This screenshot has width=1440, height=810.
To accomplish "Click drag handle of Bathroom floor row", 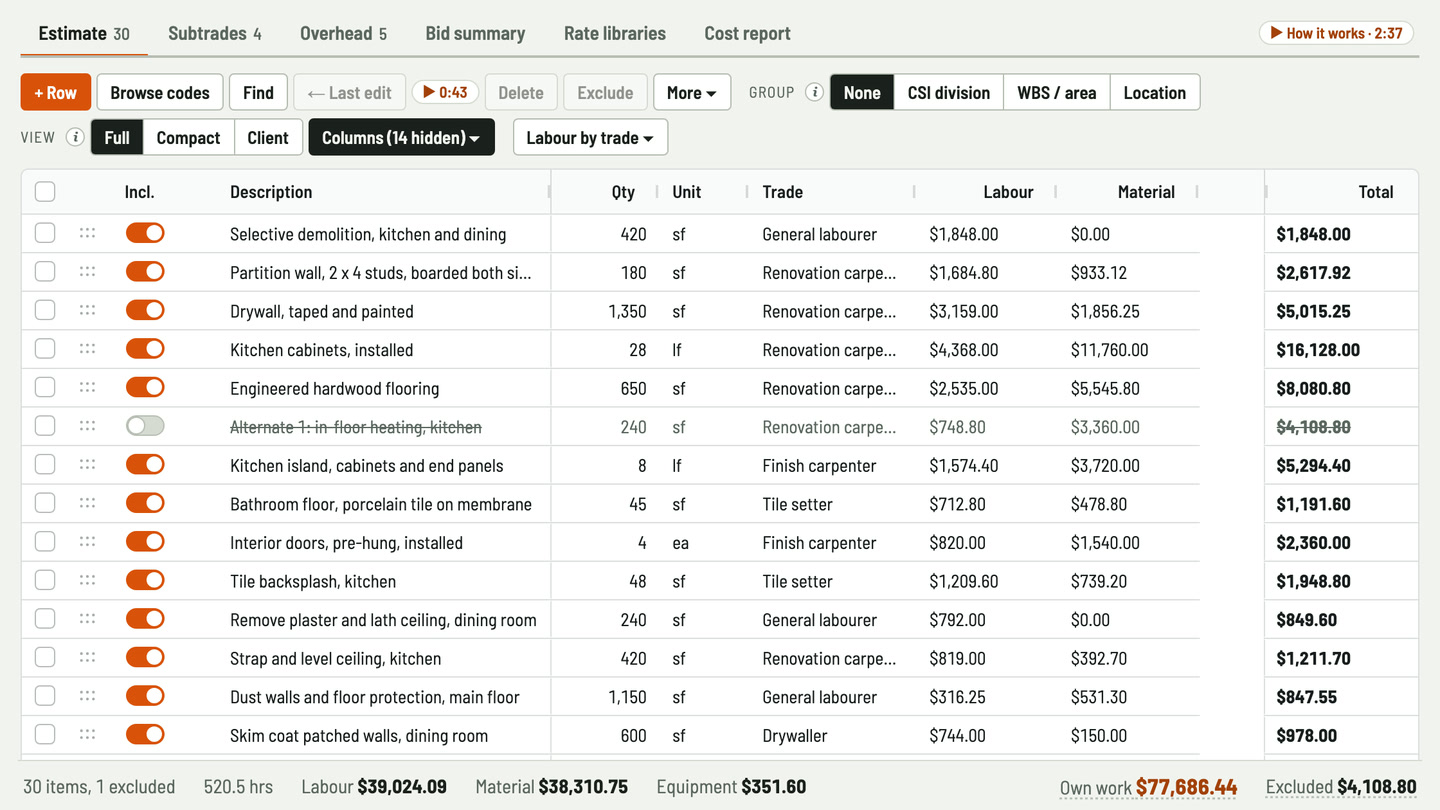I will (87, 503).
